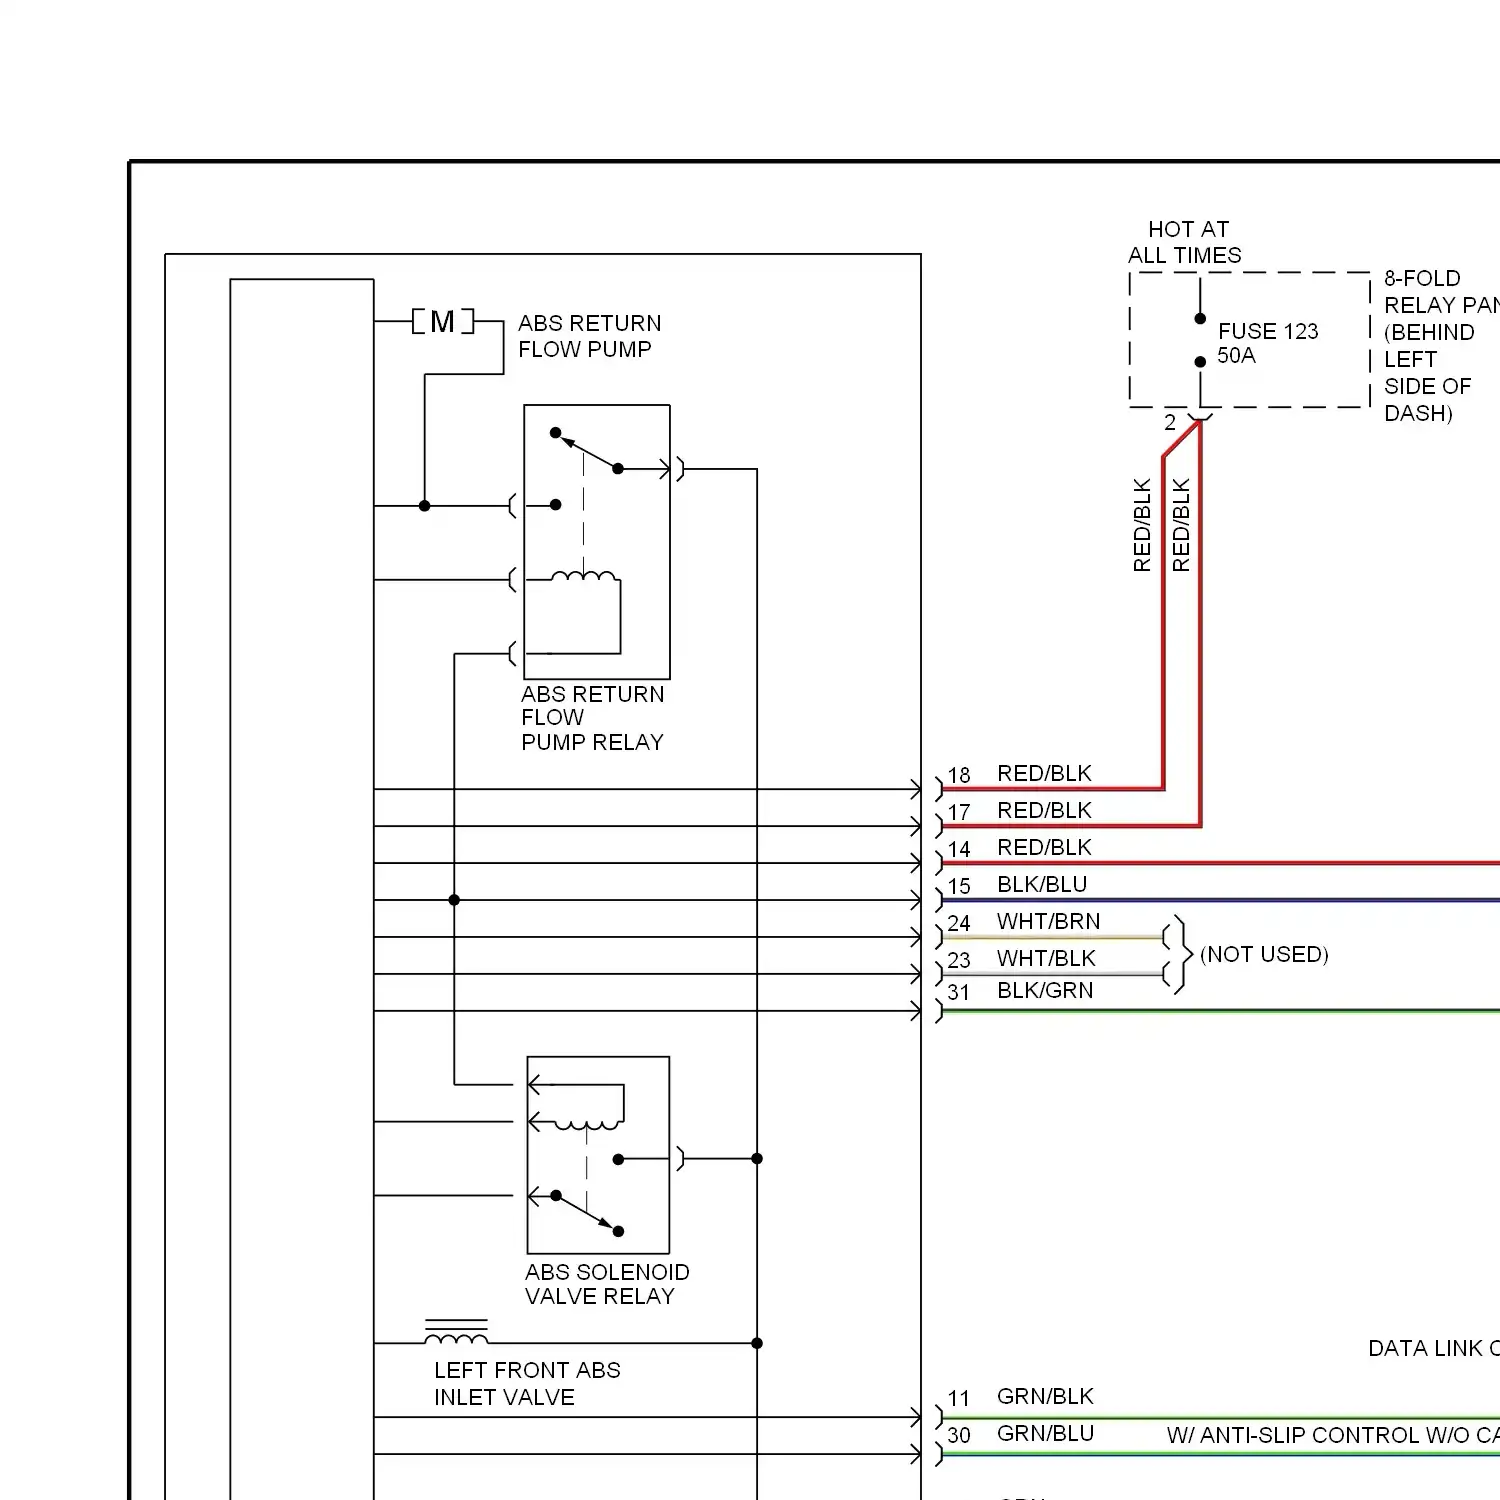Select the 8-FOLD RELAY PANEL description text
The height and width of the screenshot is (1500, 1500).
1441,345
